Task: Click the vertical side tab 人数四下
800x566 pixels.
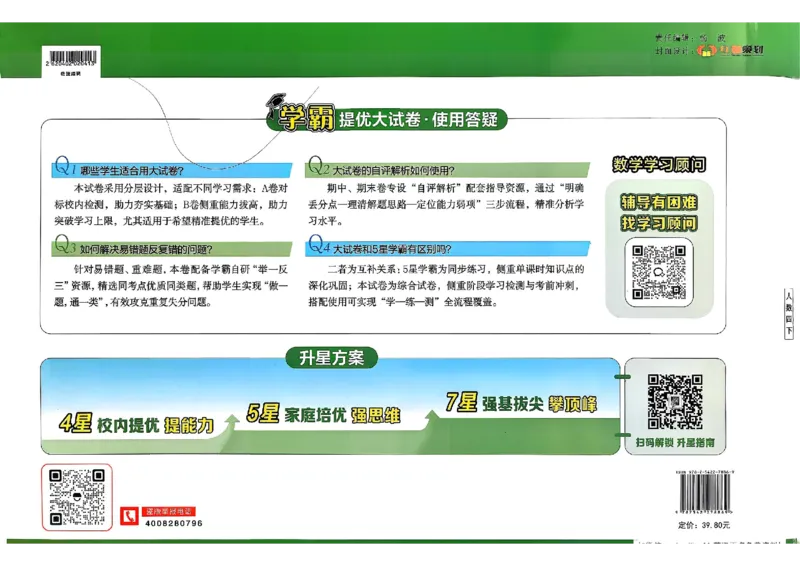Action: [x=789, y=313]
